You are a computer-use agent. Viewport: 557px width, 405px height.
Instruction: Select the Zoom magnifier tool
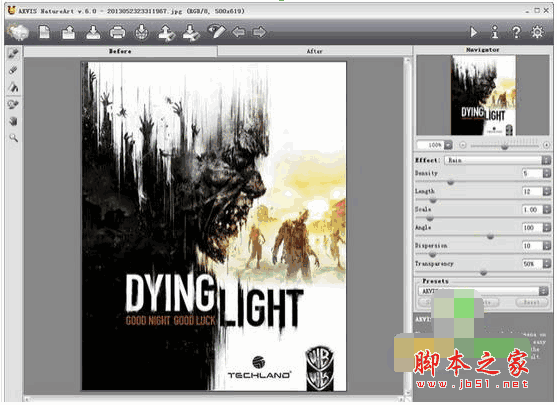coord(13,138)
